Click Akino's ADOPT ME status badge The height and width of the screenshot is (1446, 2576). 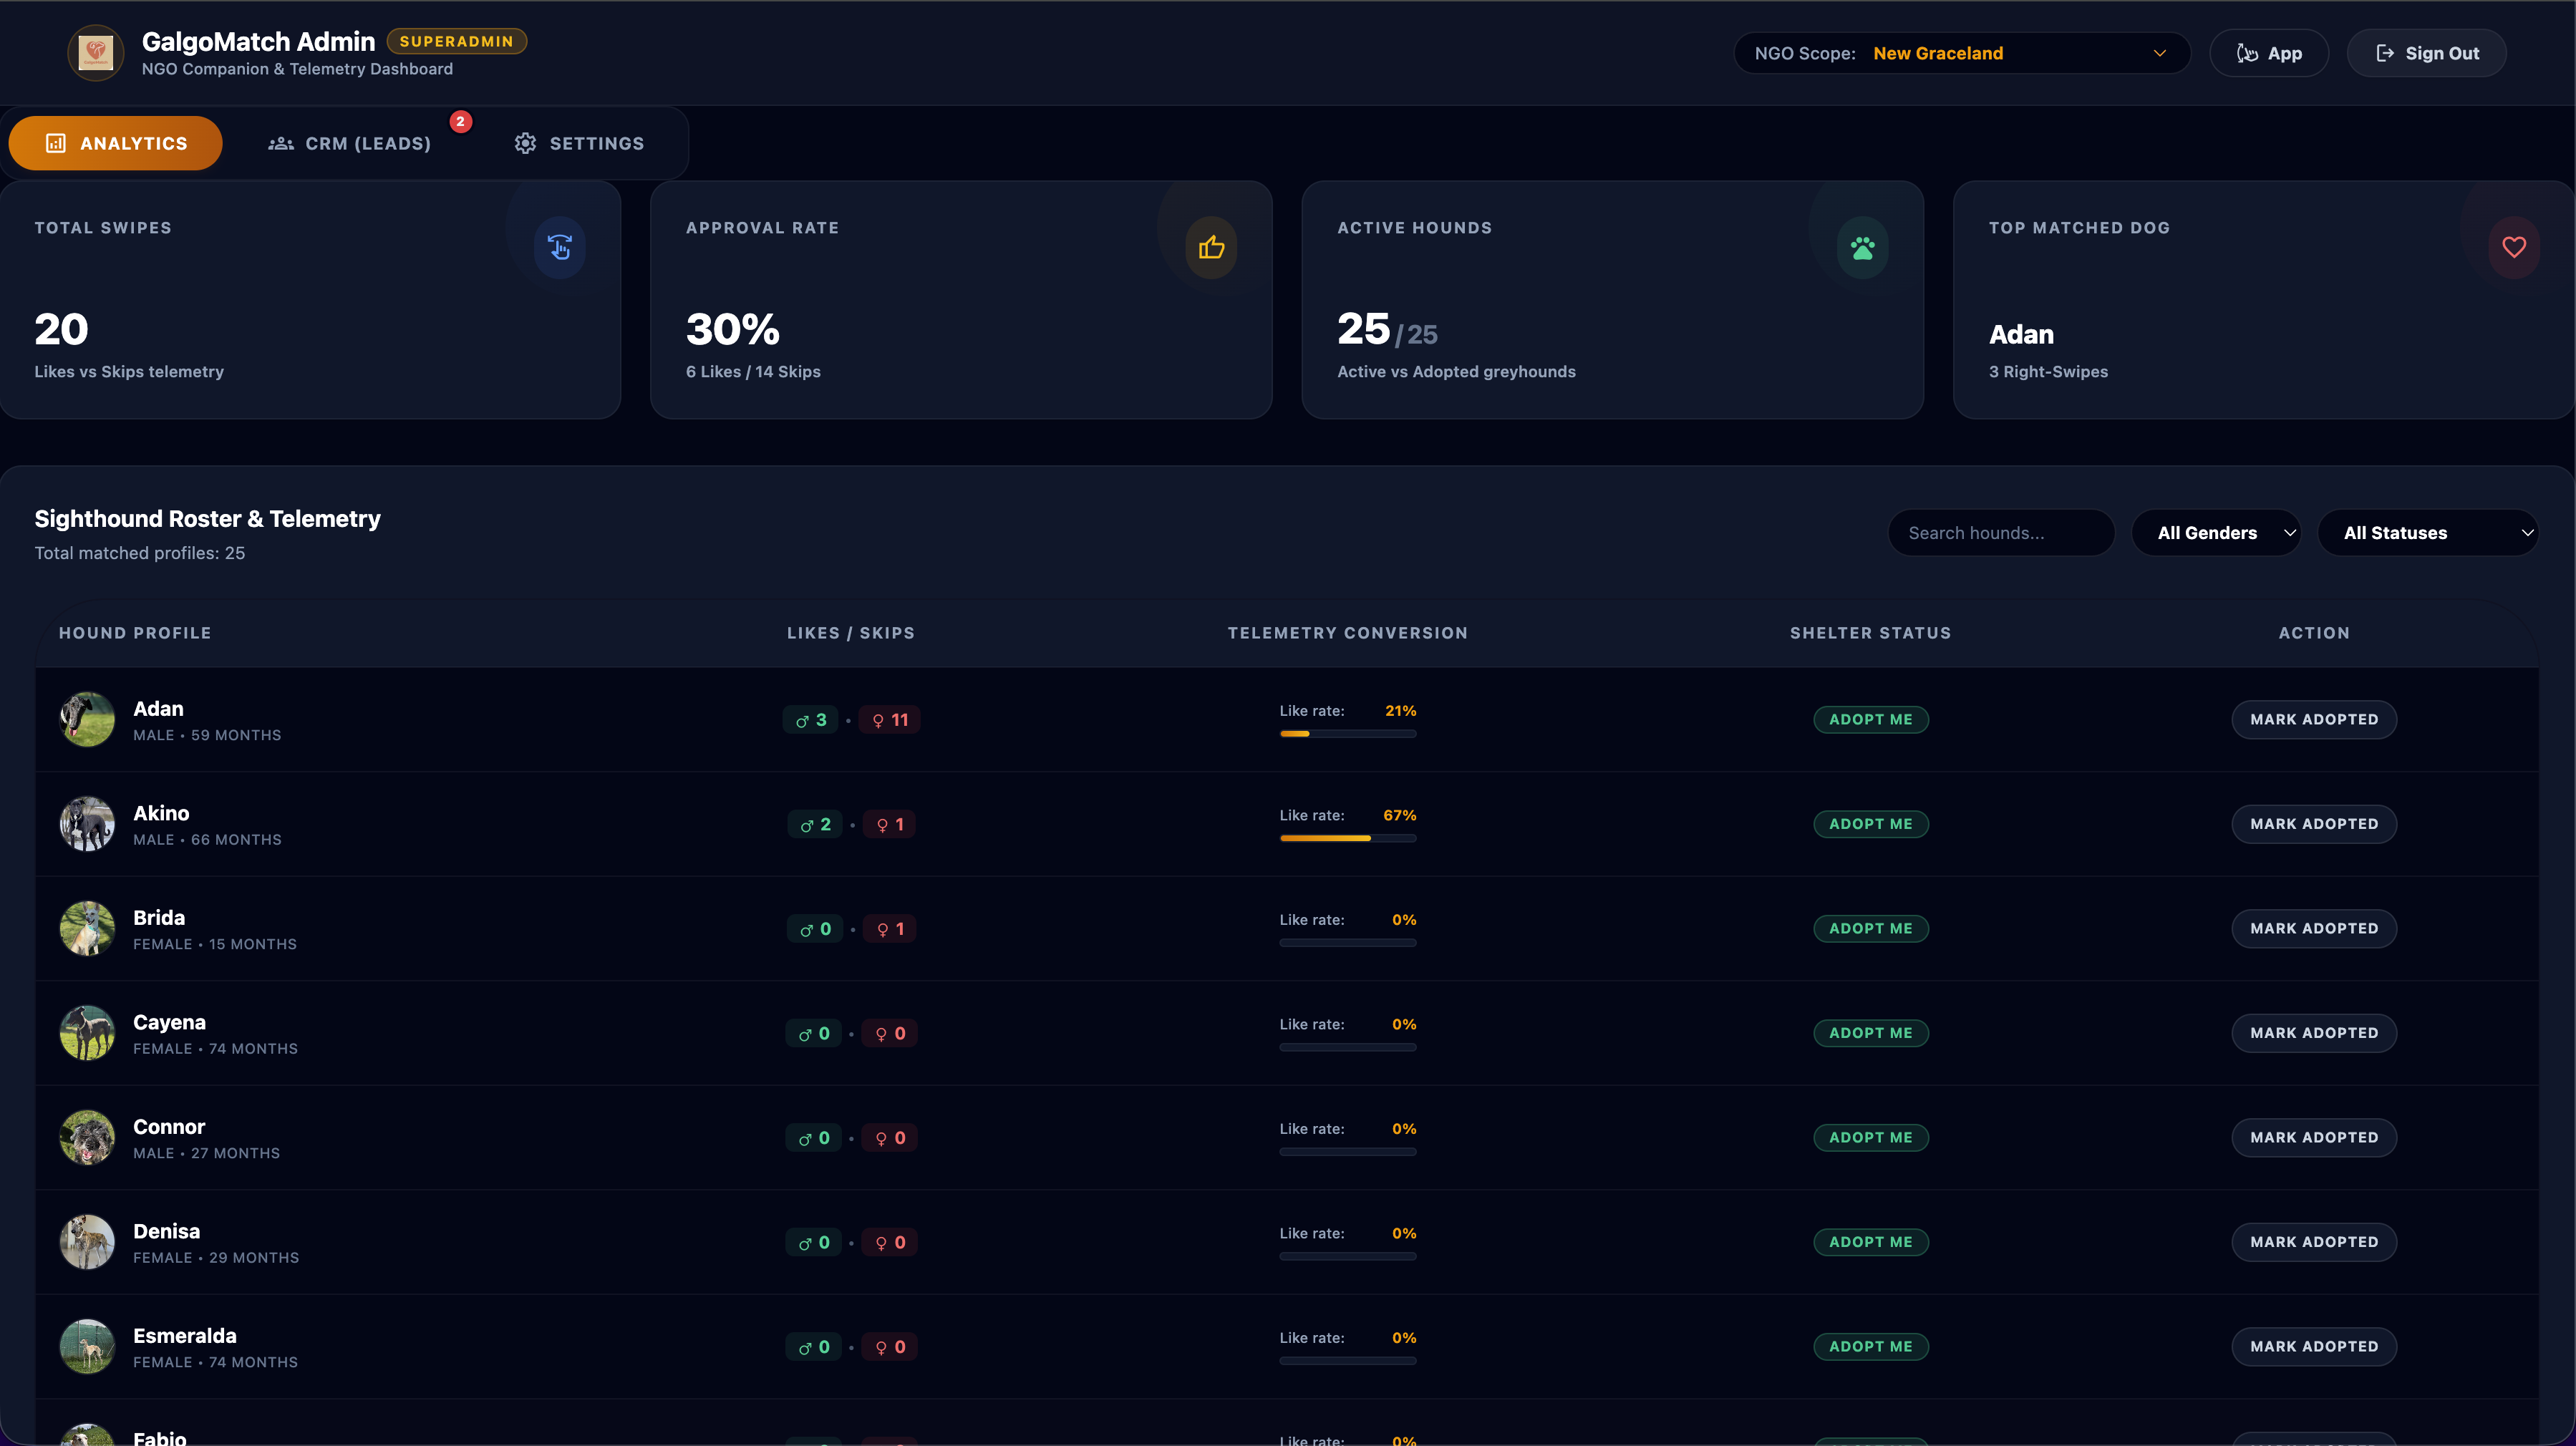click(1871, 825)
